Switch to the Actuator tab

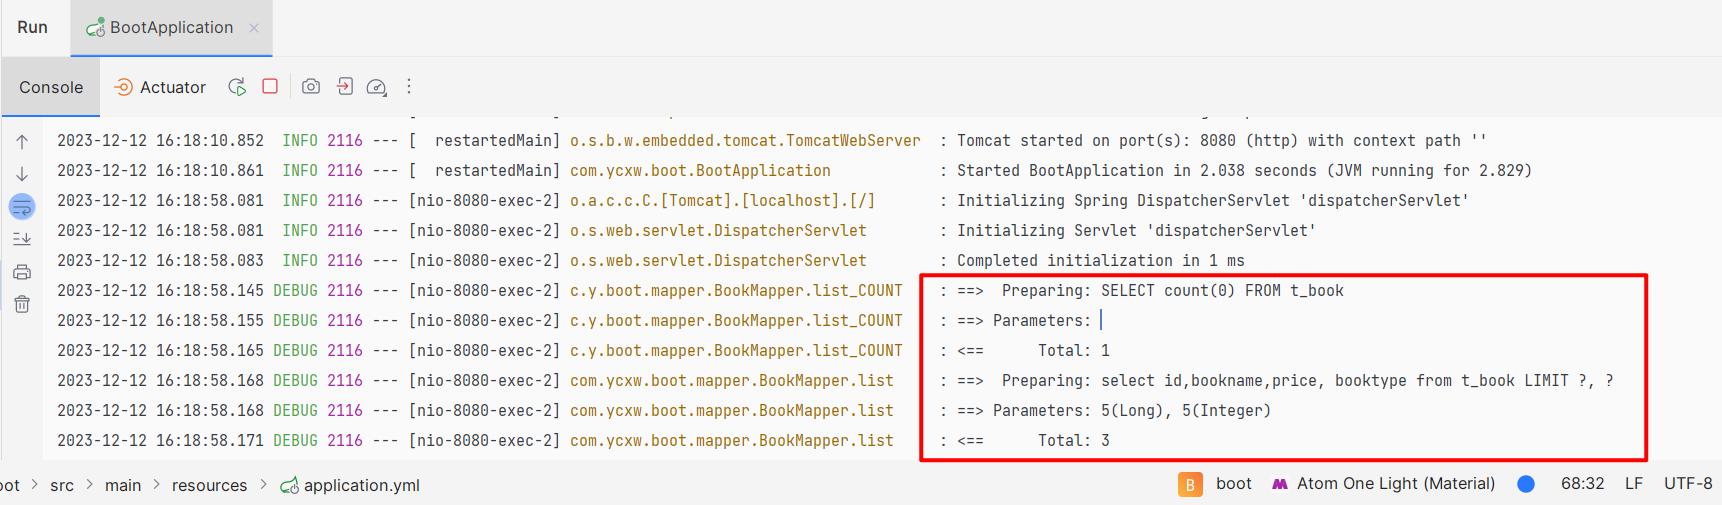[x=160, y=87]
